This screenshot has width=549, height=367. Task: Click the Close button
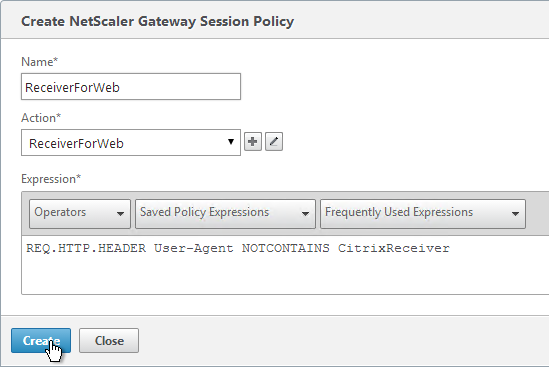point(109,340)
